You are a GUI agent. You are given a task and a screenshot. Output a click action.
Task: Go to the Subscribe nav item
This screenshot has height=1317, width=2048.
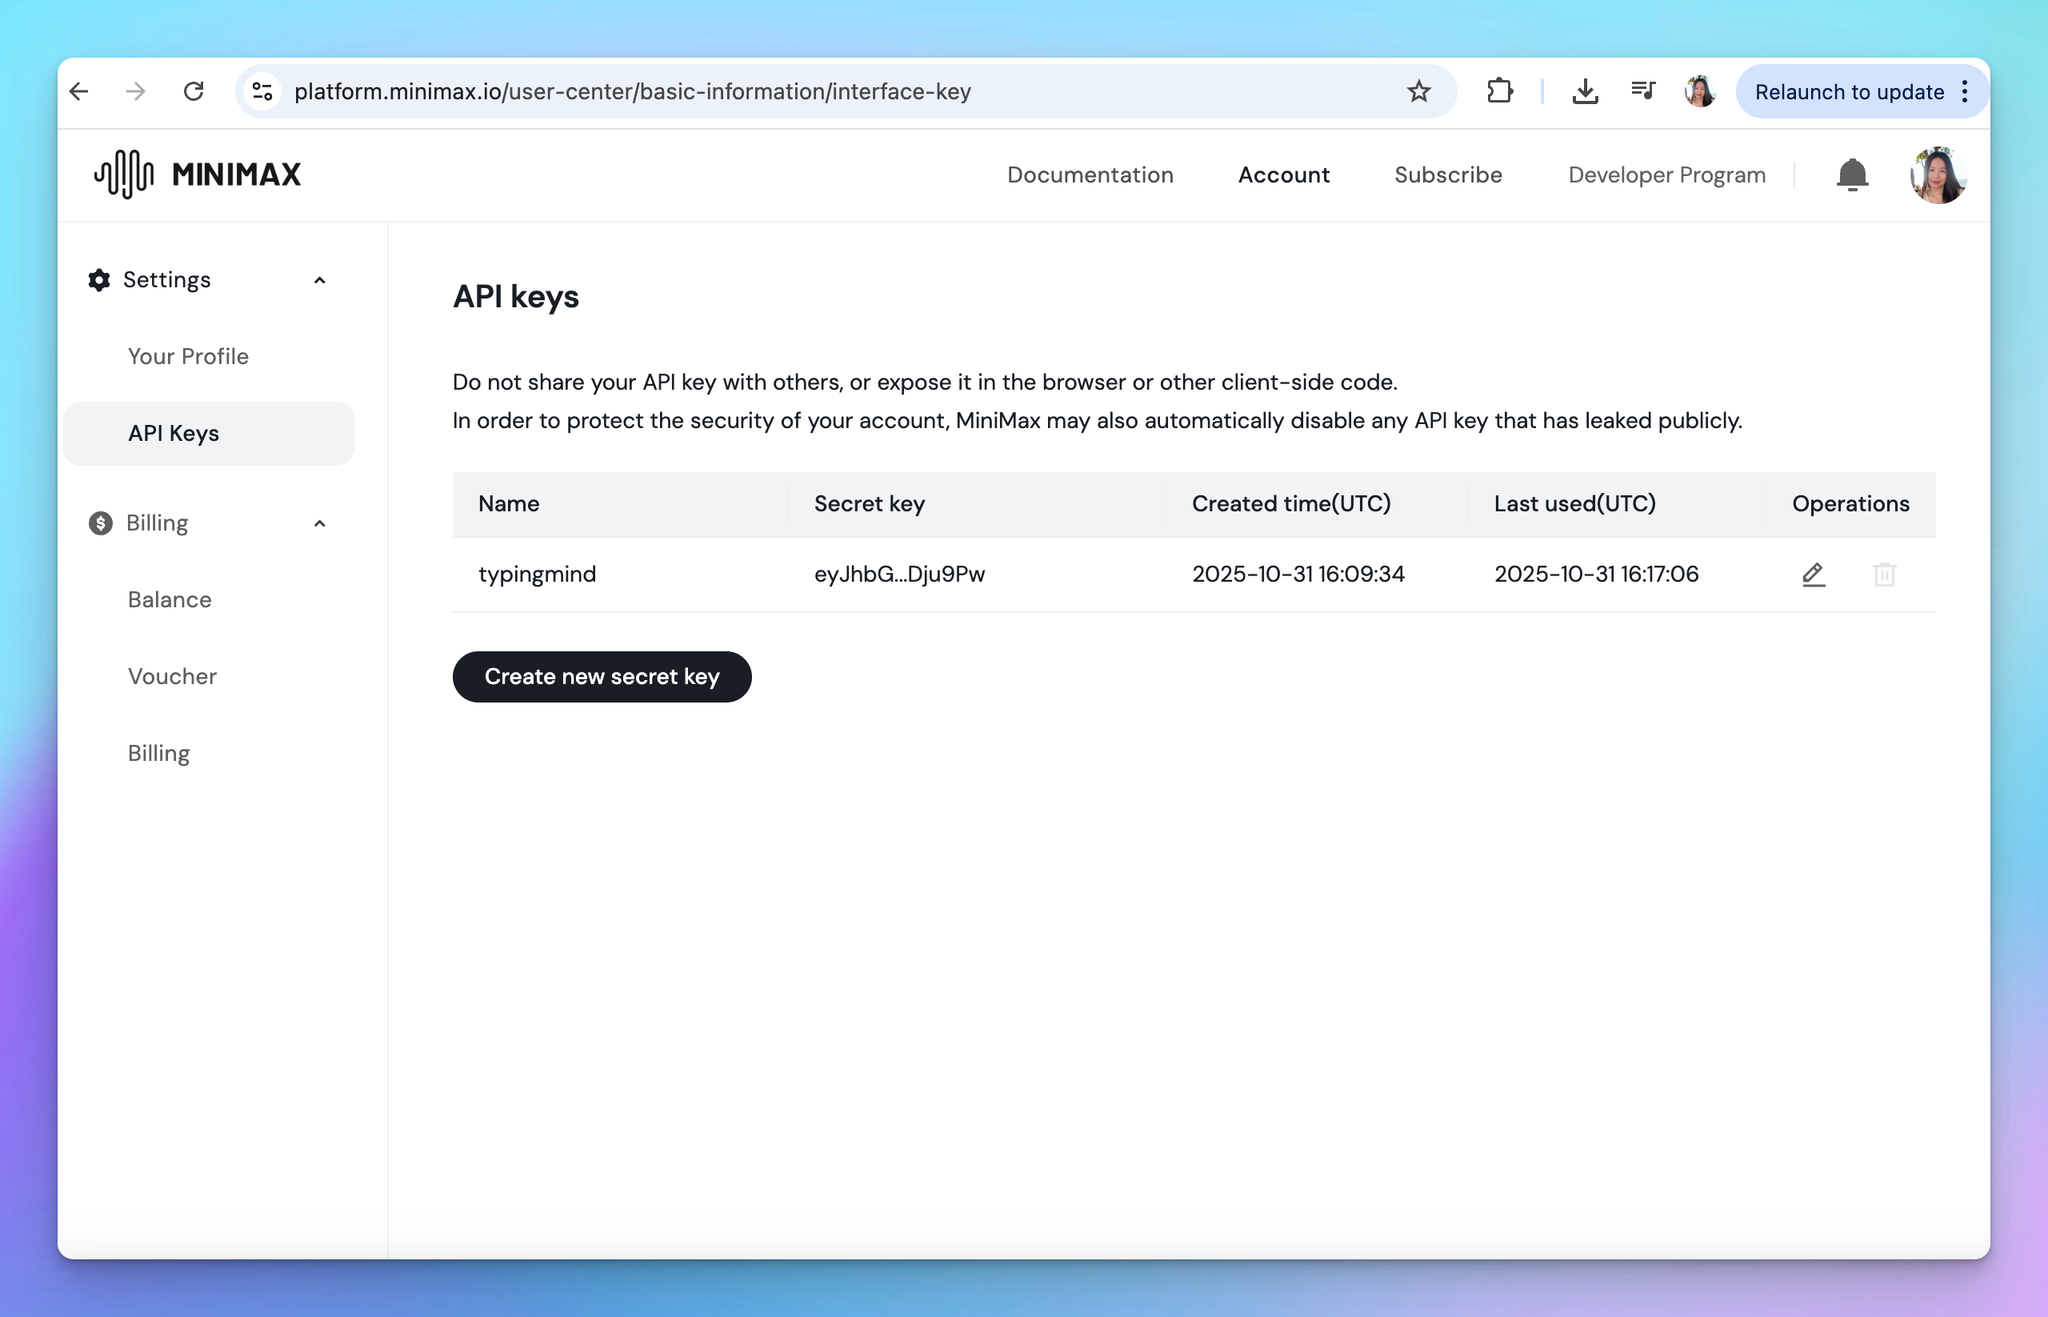[1448, 175]
